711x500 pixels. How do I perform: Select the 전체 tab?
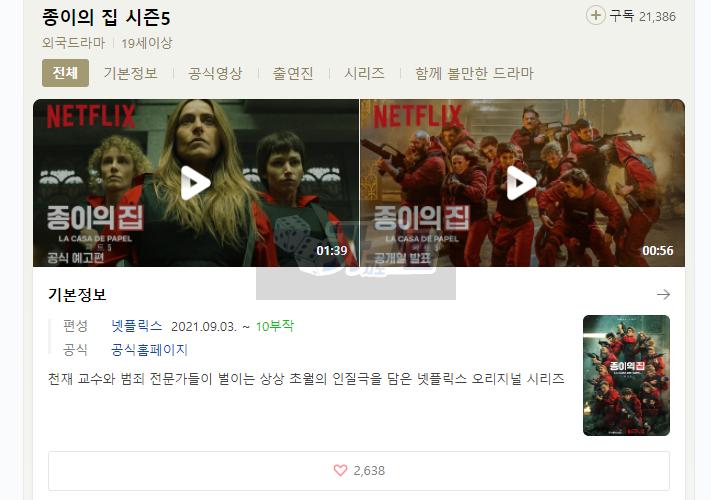pyautogui.click(x=65, y=73)
